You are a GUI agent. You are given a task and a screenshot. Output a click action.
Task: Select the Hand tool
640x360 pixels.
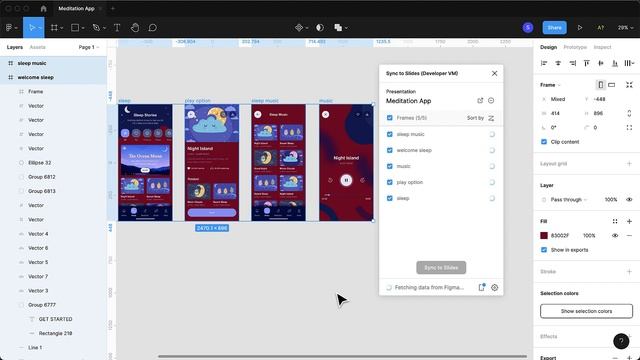coord(135,28)
